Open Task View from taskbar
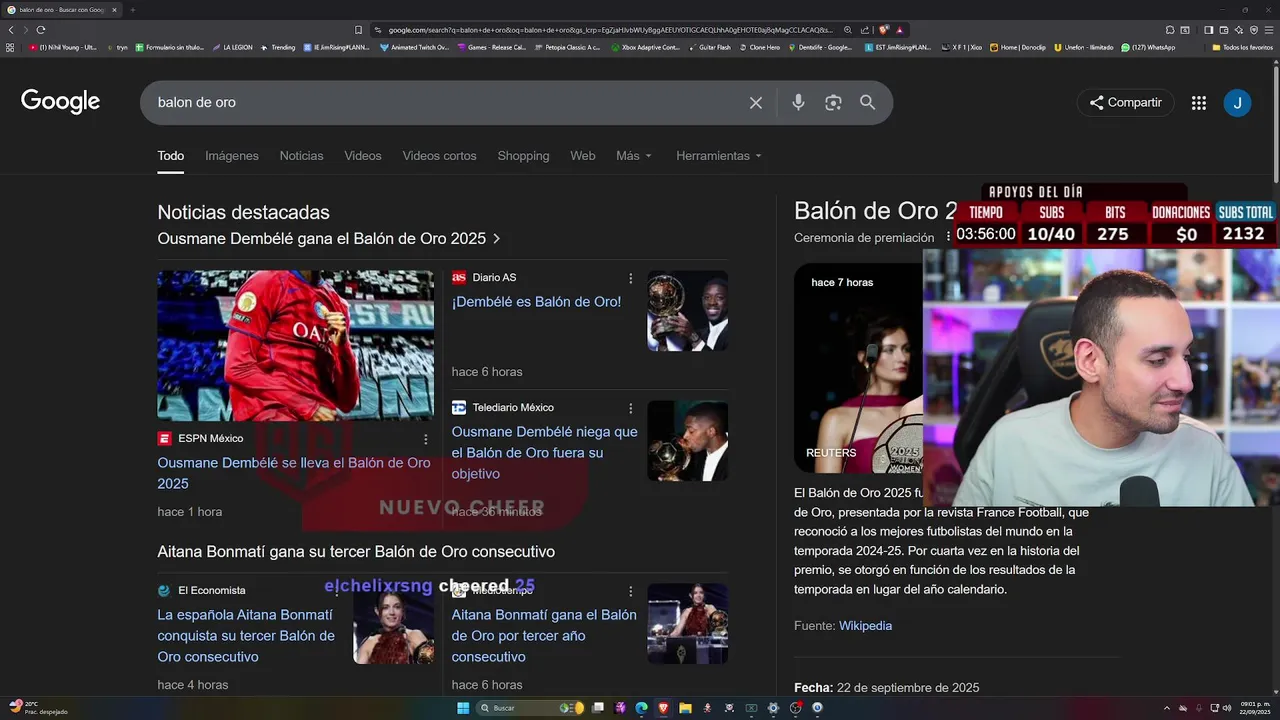The image size is (1280, 720). click(598, 708)
